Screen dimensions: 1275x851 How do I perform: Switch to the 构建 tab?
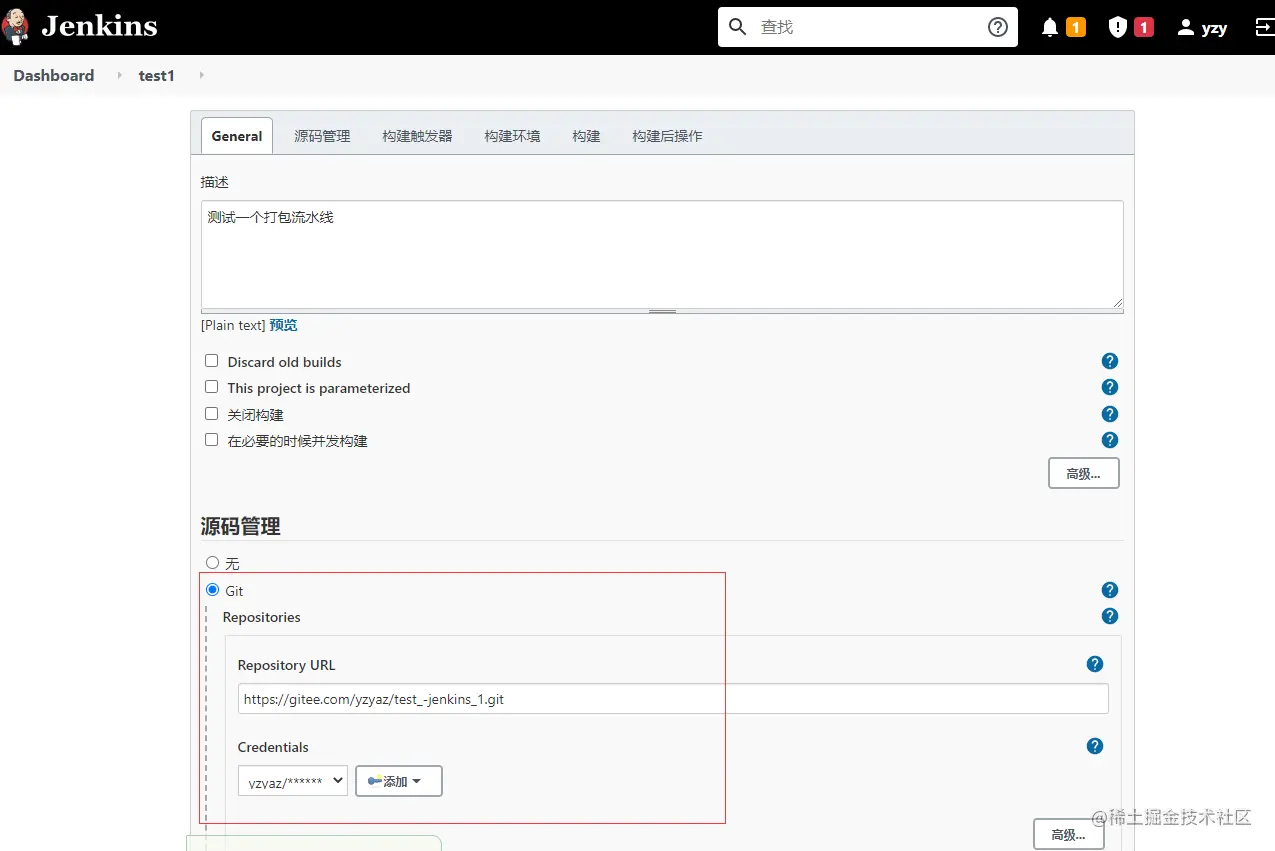pyautogui.click(x=586, y=136)
